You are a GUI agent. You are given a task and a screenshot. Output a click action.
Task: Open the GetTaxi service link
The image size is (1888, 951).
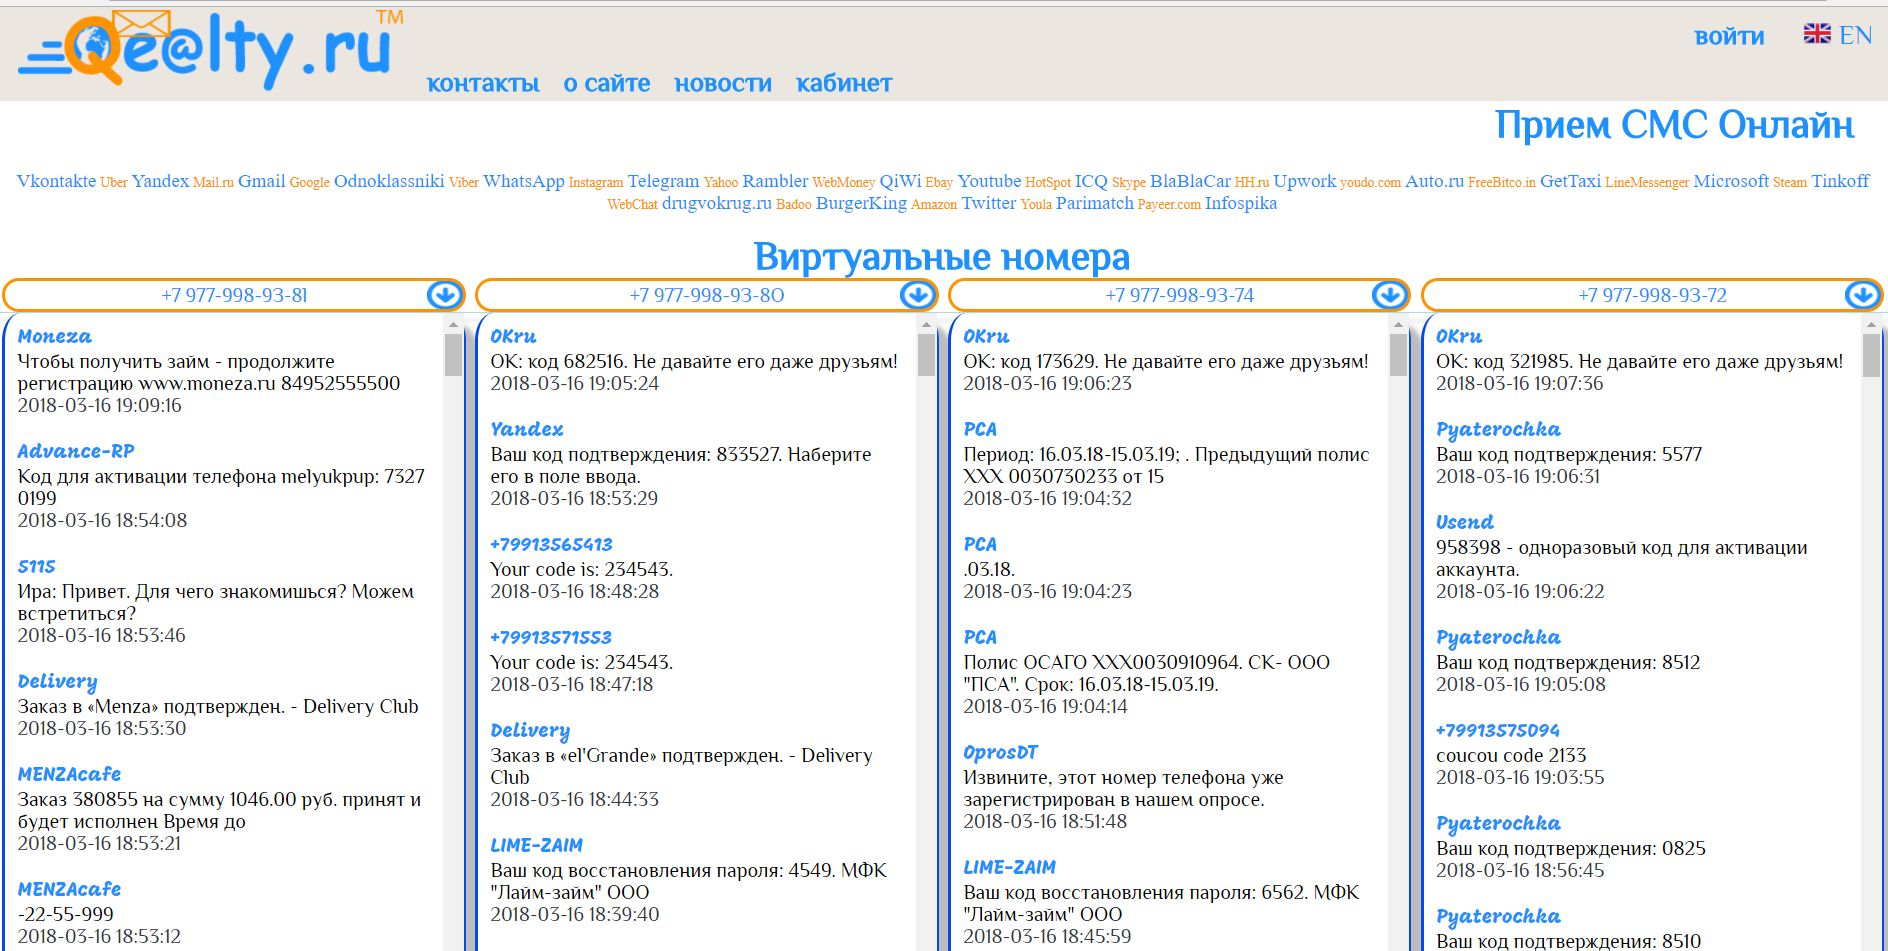click(x=1570, y=181)
